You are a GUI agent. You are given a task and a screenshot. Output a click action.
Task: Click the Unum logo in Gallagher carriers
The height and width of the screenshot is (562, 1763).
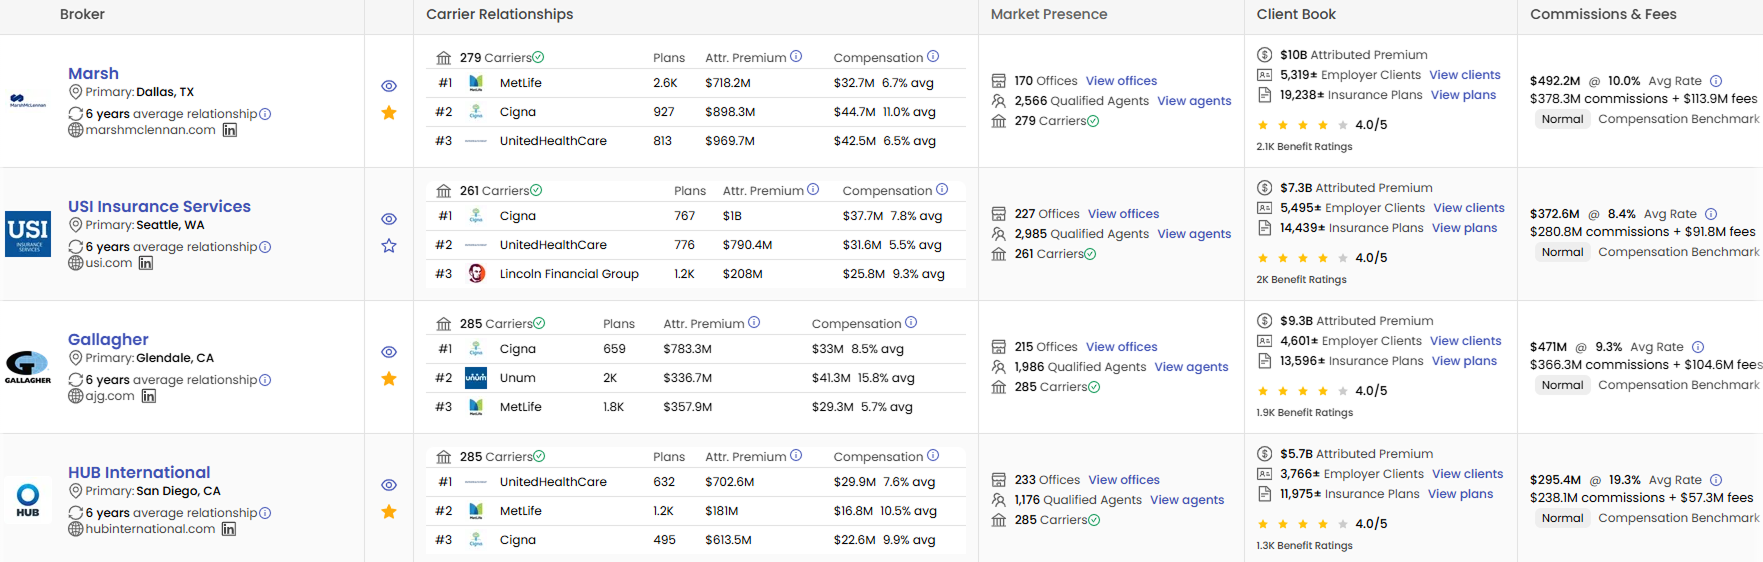(476, 378)
